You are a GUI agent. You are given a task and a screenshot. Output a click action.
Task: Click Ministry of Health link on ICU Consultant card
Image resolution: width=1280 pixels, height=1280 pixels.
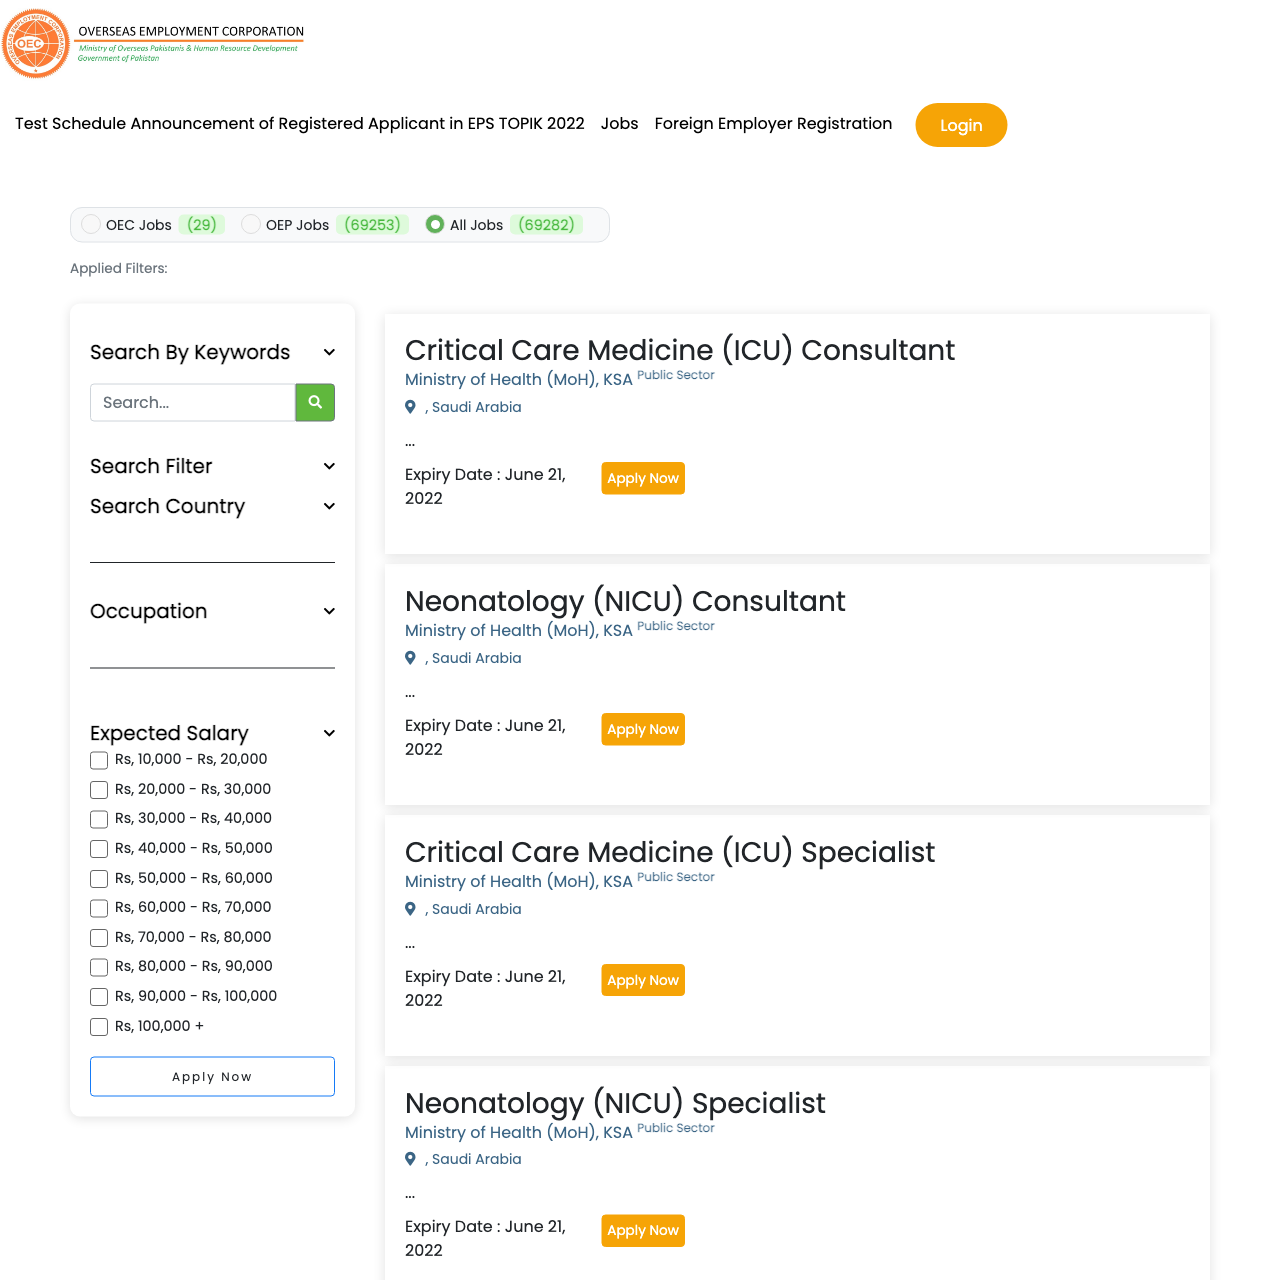(x=518, y=379)
